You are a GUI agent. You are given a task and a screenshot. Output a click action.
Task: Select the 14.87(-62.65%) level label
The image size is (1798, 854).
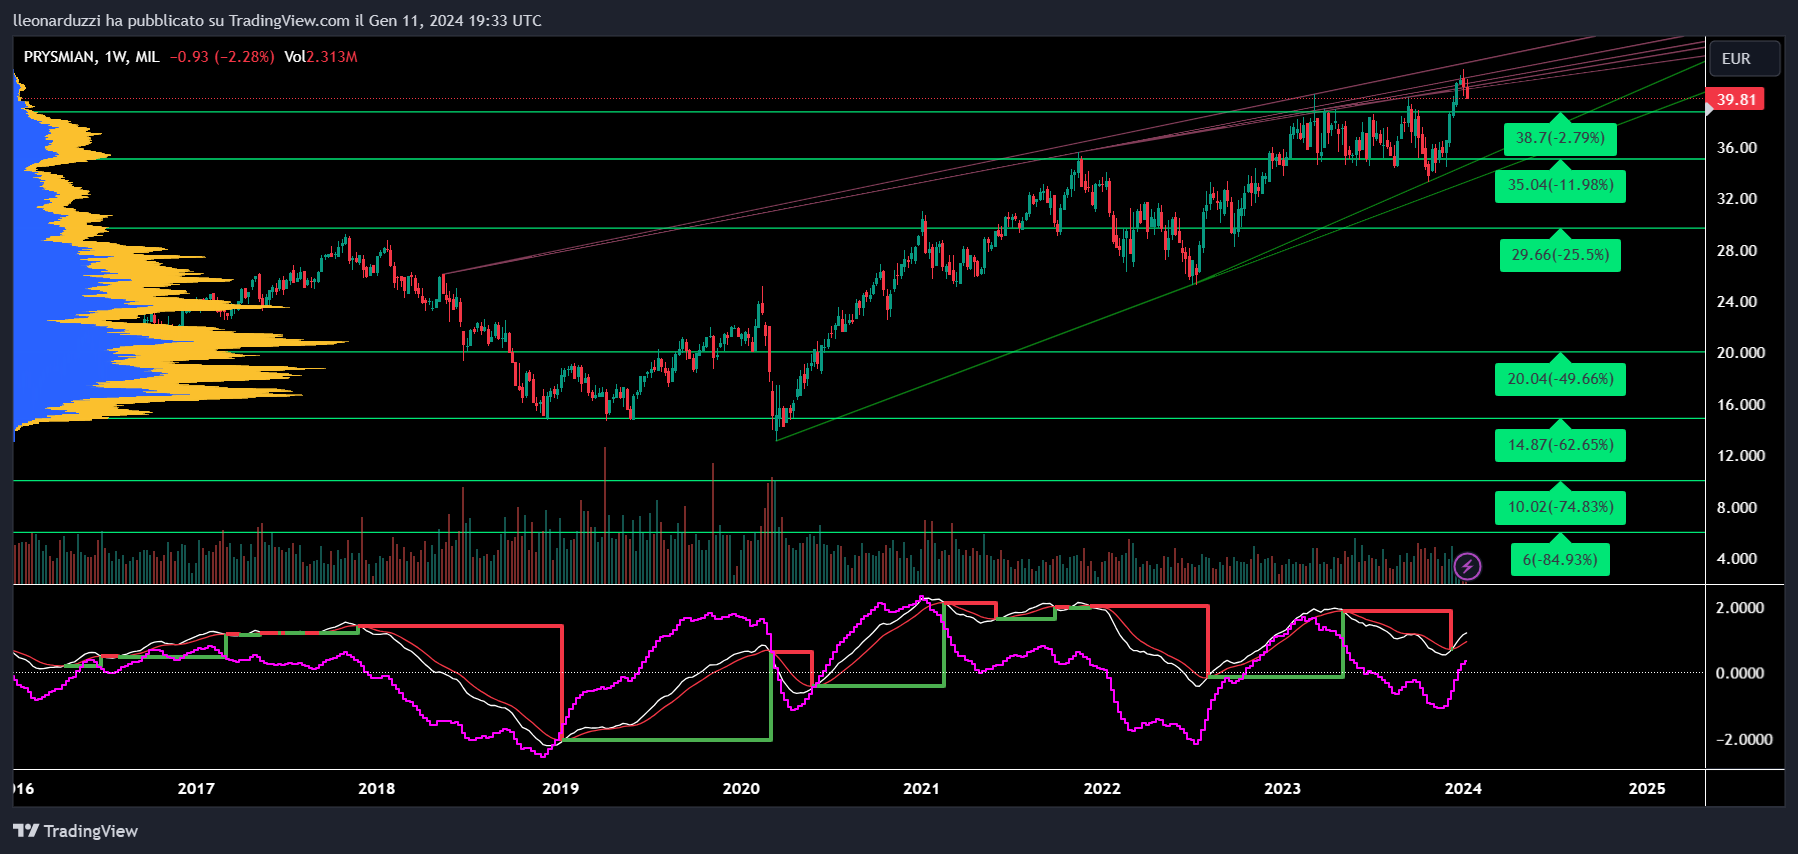(1560, 445)
